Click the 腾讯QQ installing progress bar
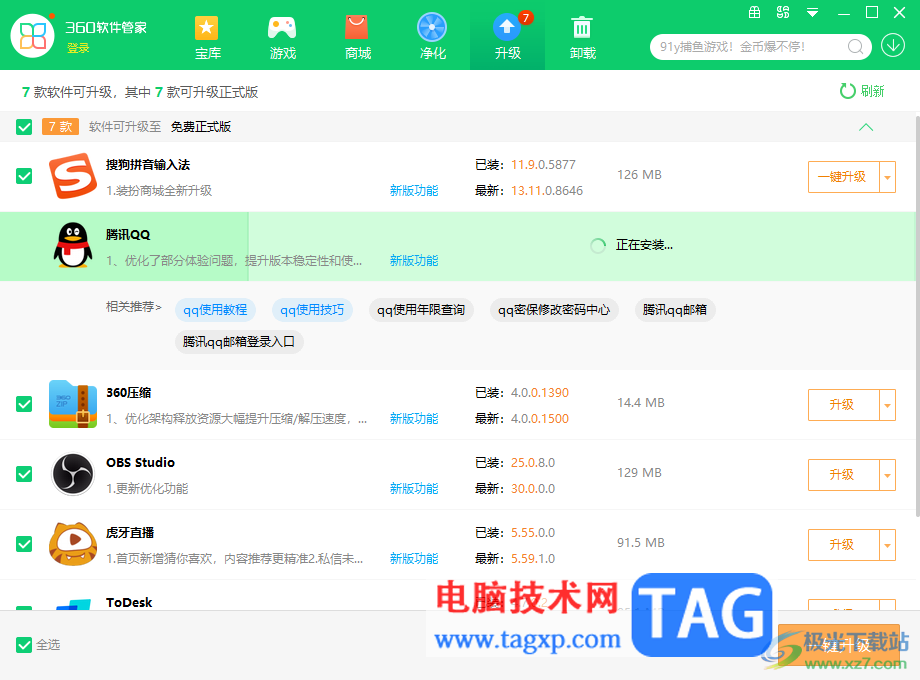This screenshot has height=680, width=920. [x=458, y=246]
